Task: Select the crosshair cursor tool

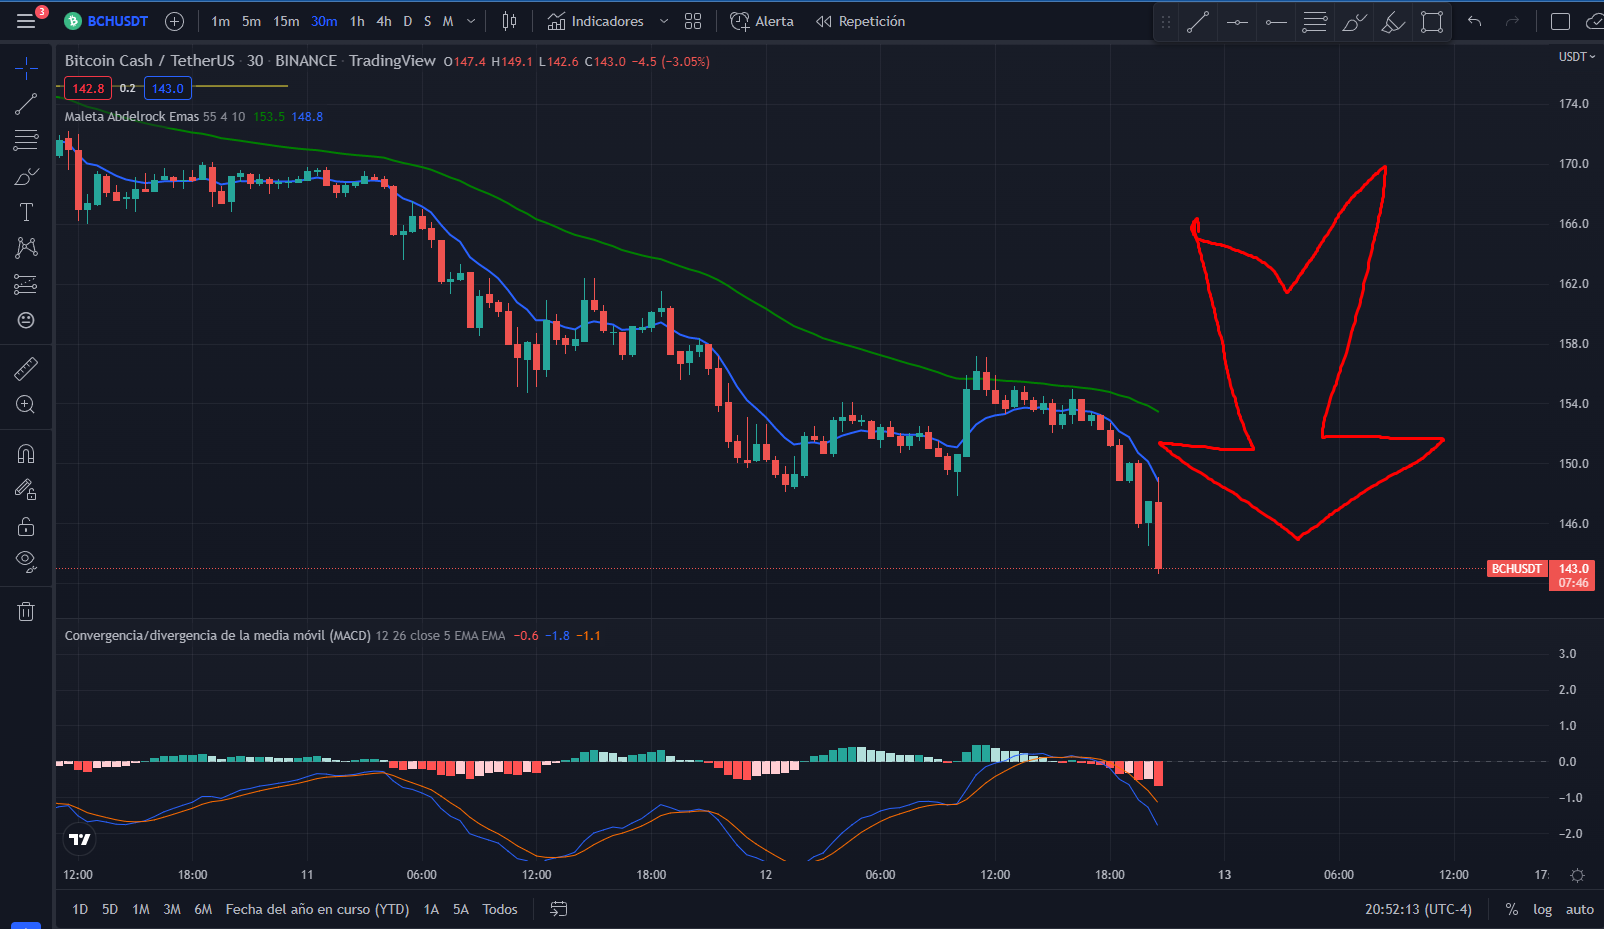Action: [x=26, y=68]
